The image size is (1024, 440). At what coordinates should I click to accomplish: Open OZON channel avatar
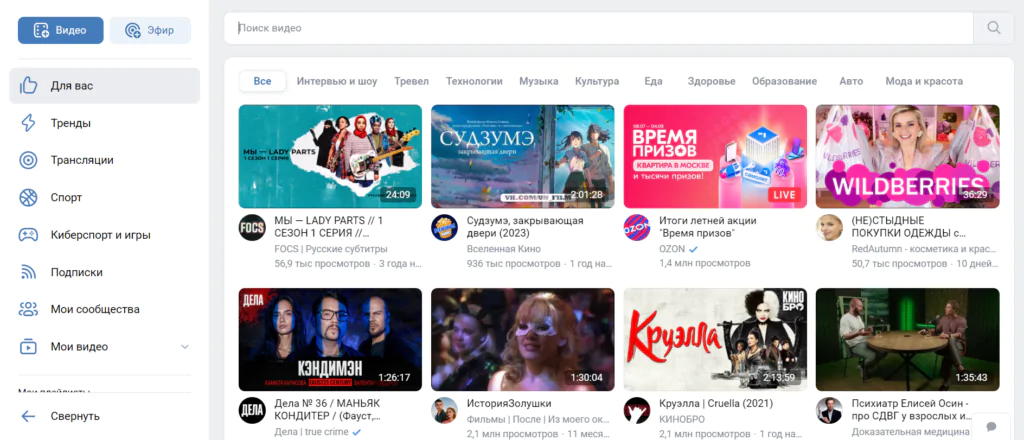tap(637, 227)
